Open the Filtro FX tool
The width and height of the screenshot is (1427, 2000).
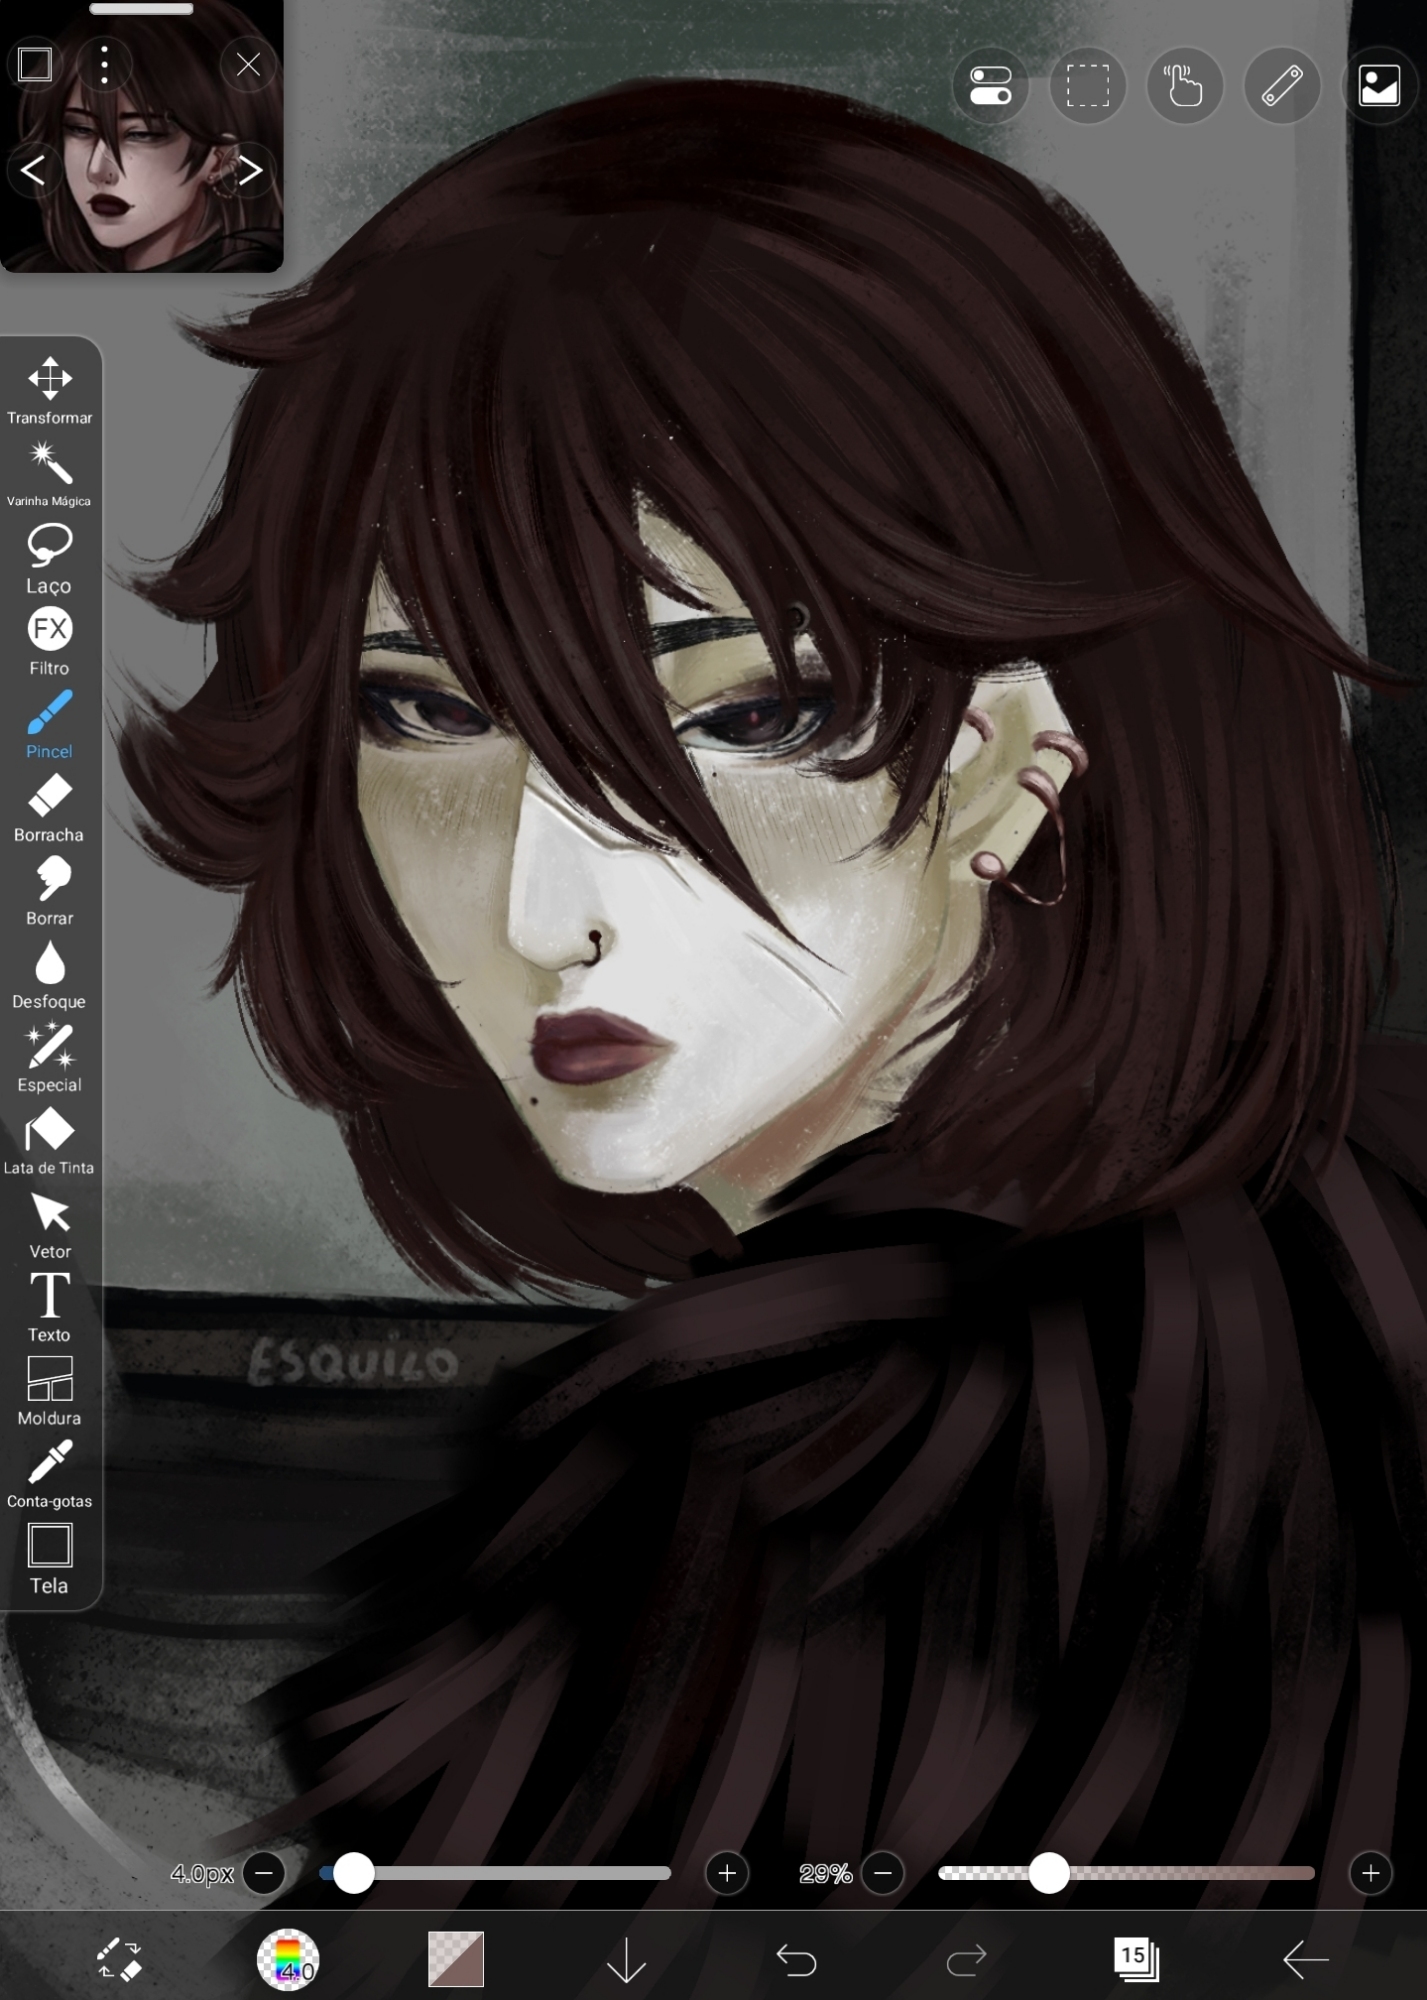point(49,640)
